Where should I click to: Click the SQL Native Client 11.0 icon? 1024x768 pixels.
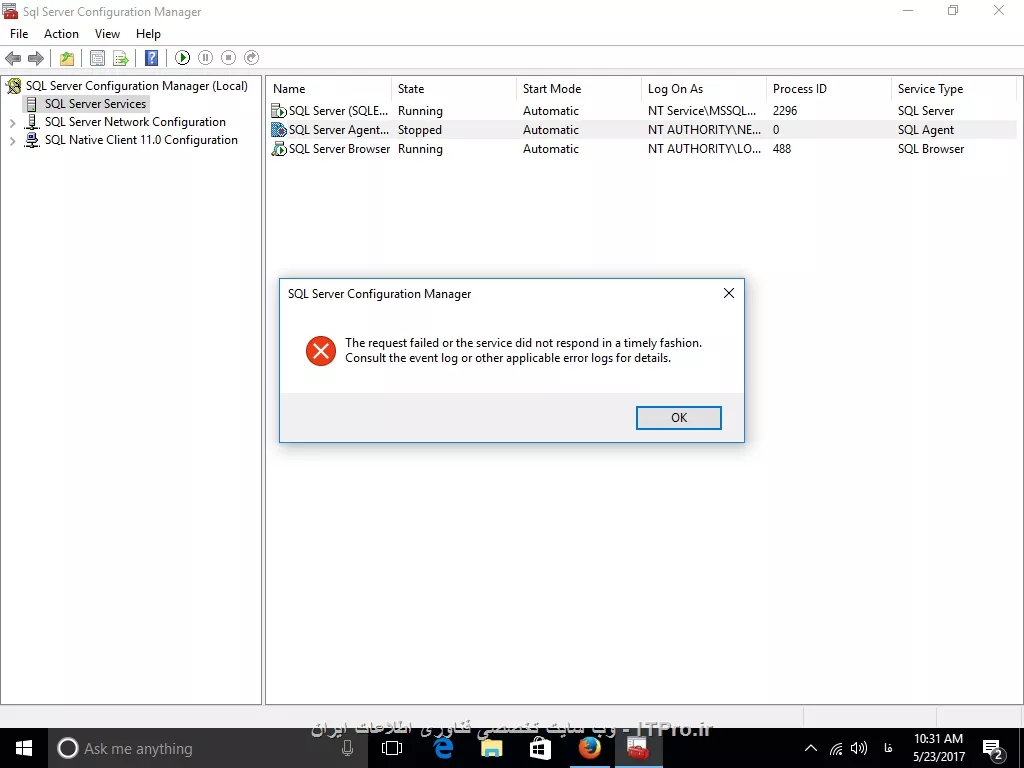pyautogui.click(x=31, y=140)
